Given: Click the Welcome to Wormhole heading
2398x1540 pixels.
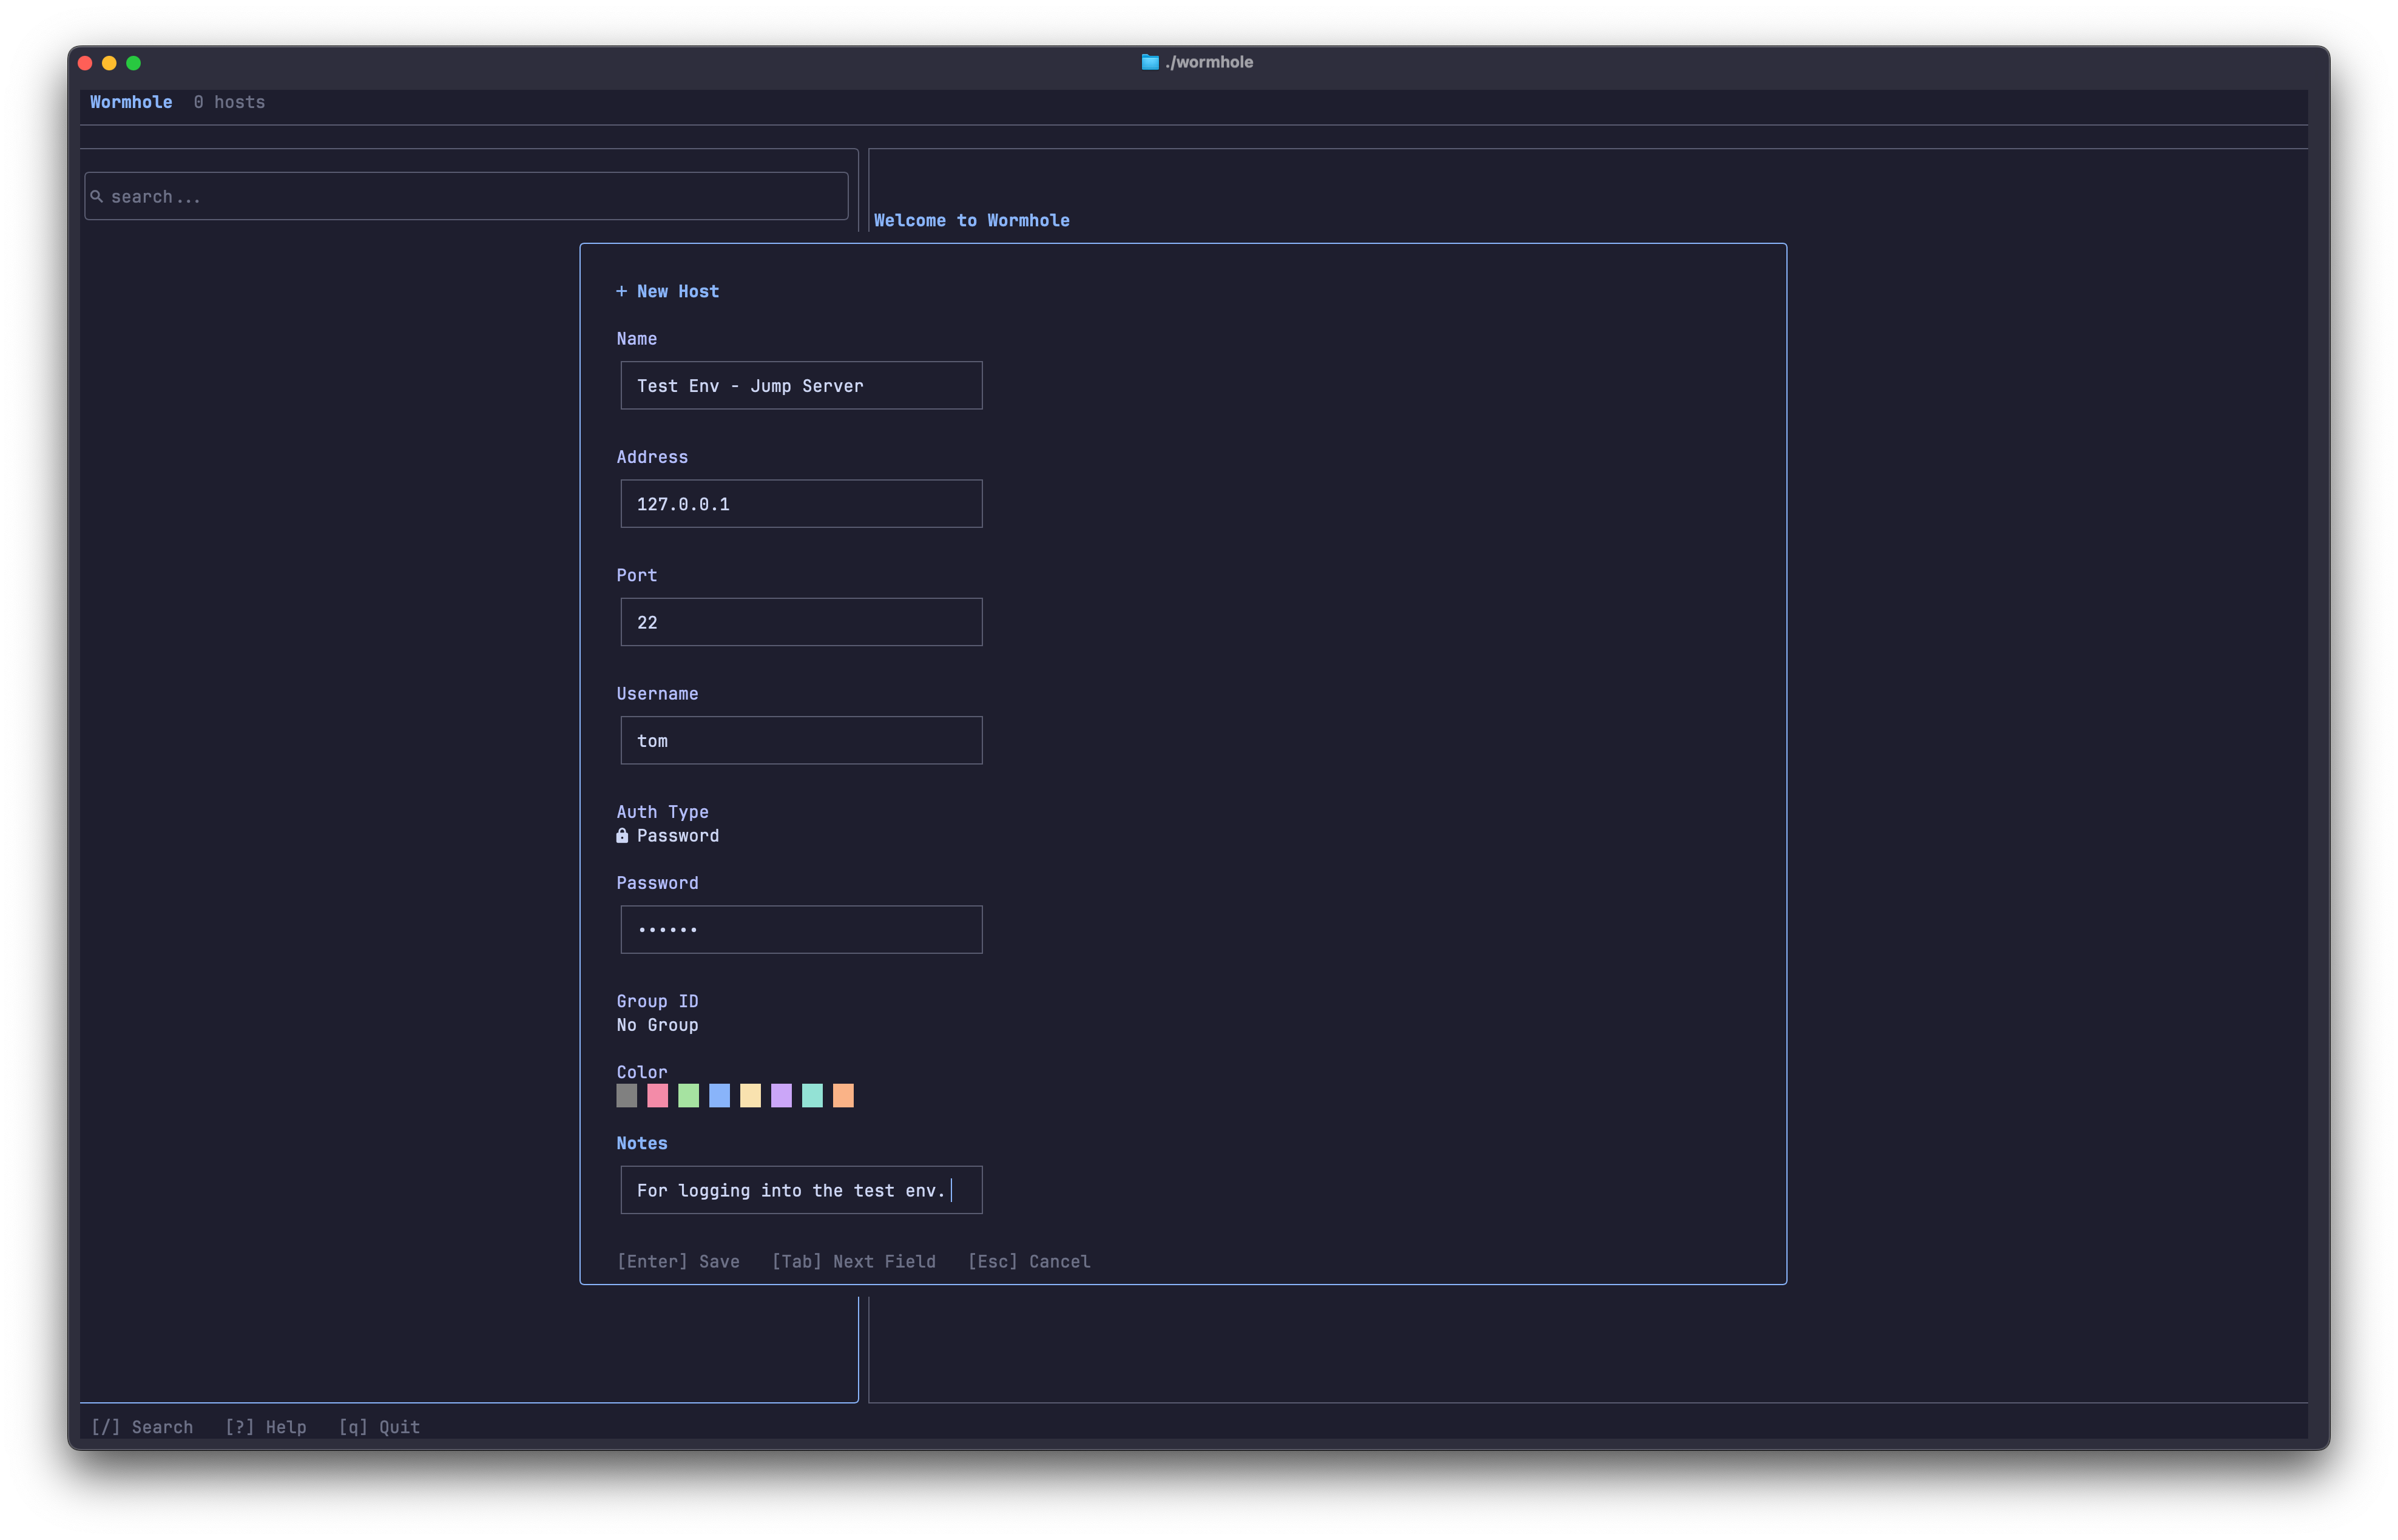Looking at the screenshot, I should pyautogui.click(x=971, y=220).
